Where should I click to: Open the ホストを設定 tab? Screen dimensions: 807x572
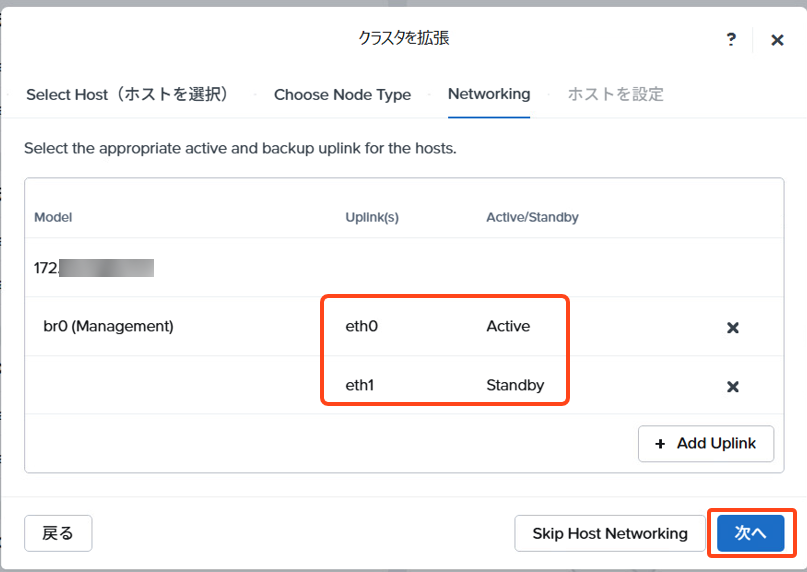click(x=616, y=94)
